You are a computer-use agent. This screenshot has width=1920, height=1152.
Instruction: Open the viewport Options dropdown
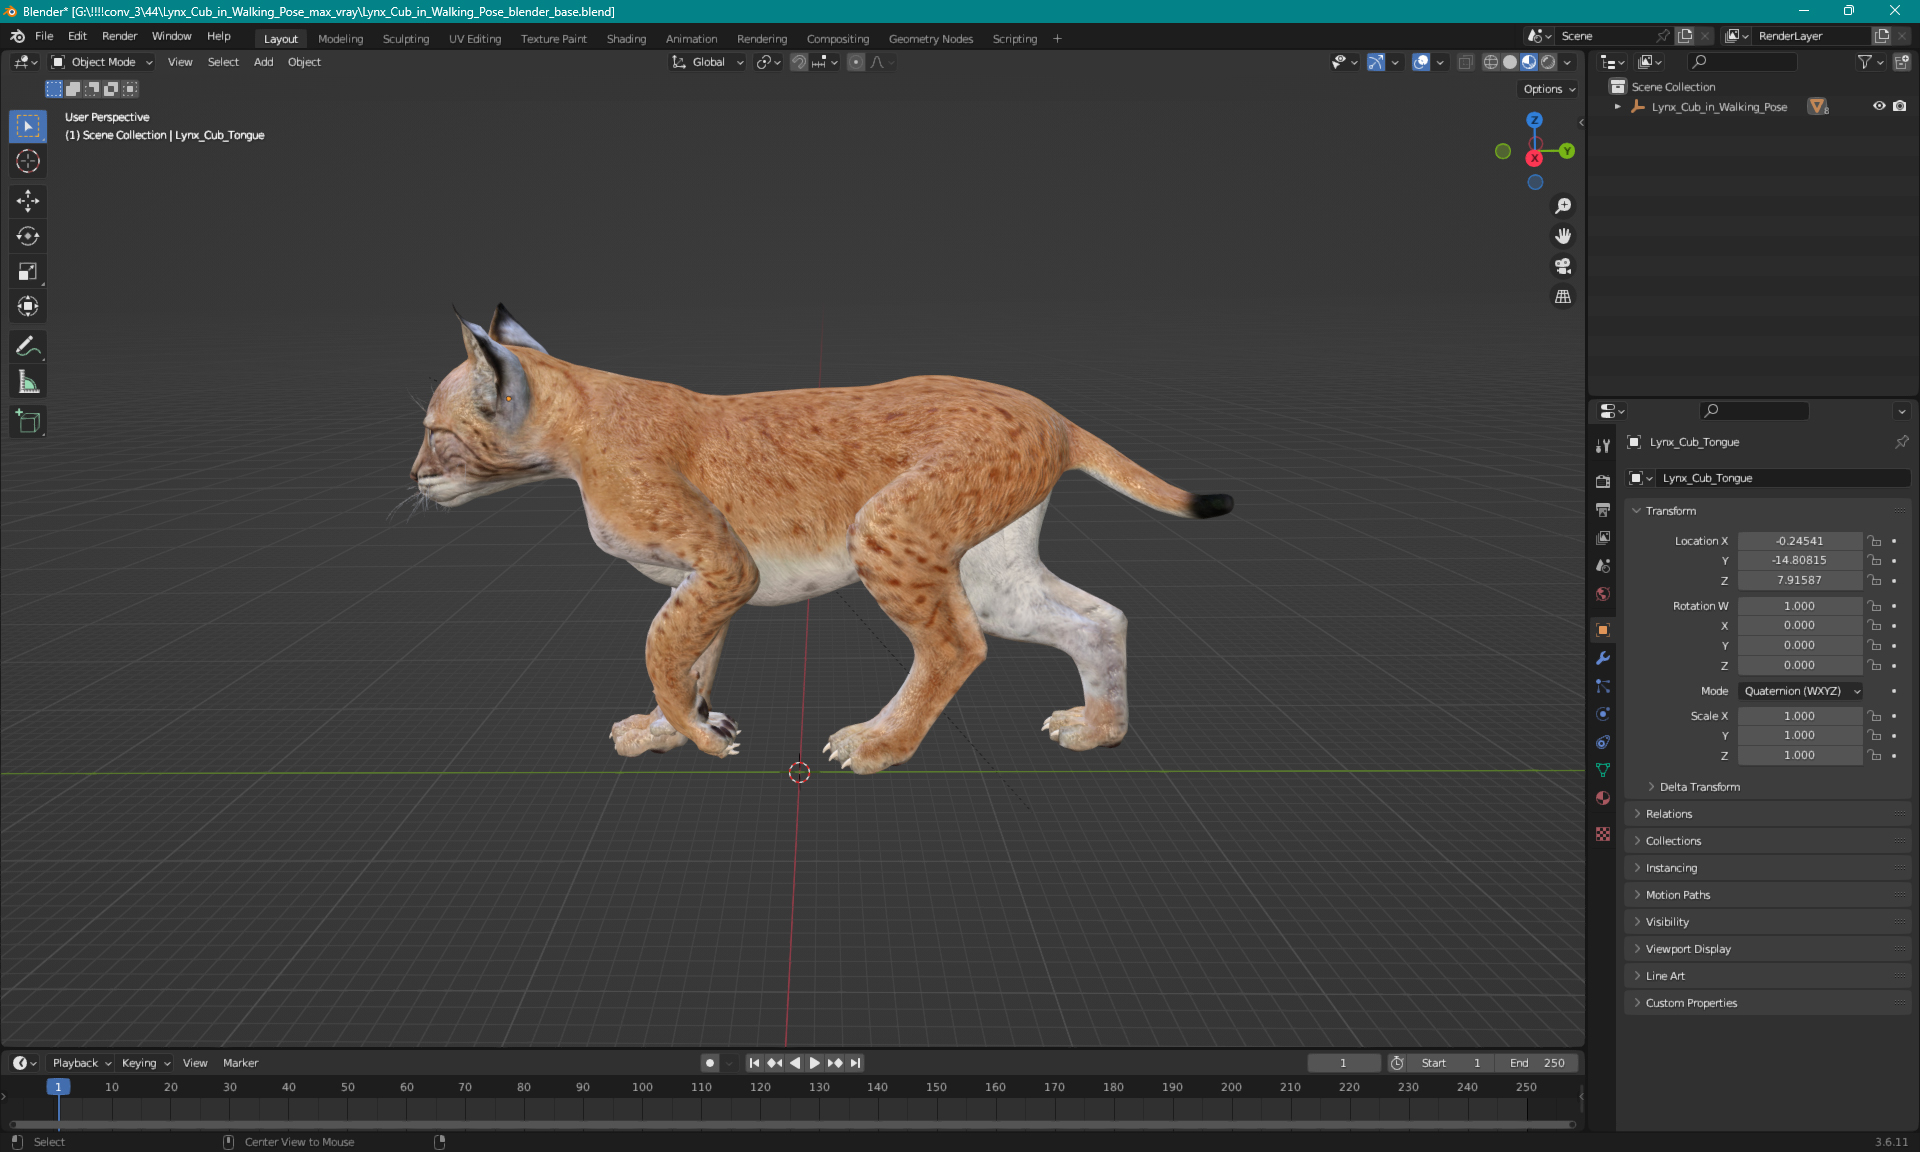(x=1549, y=89)
